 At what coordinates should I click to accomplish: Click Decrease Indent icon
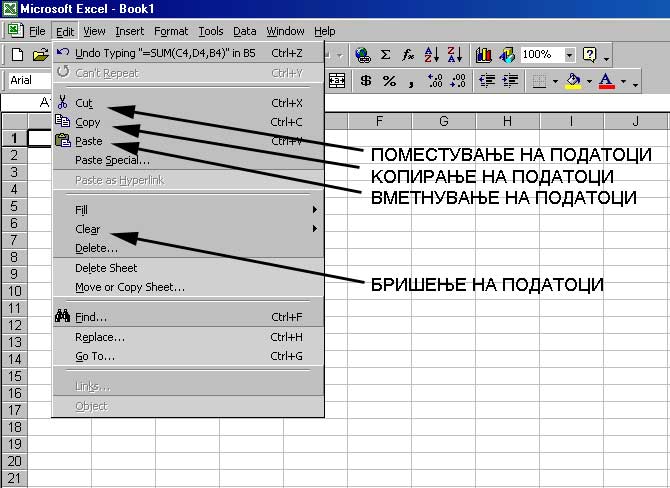click(x=487, y=80)
